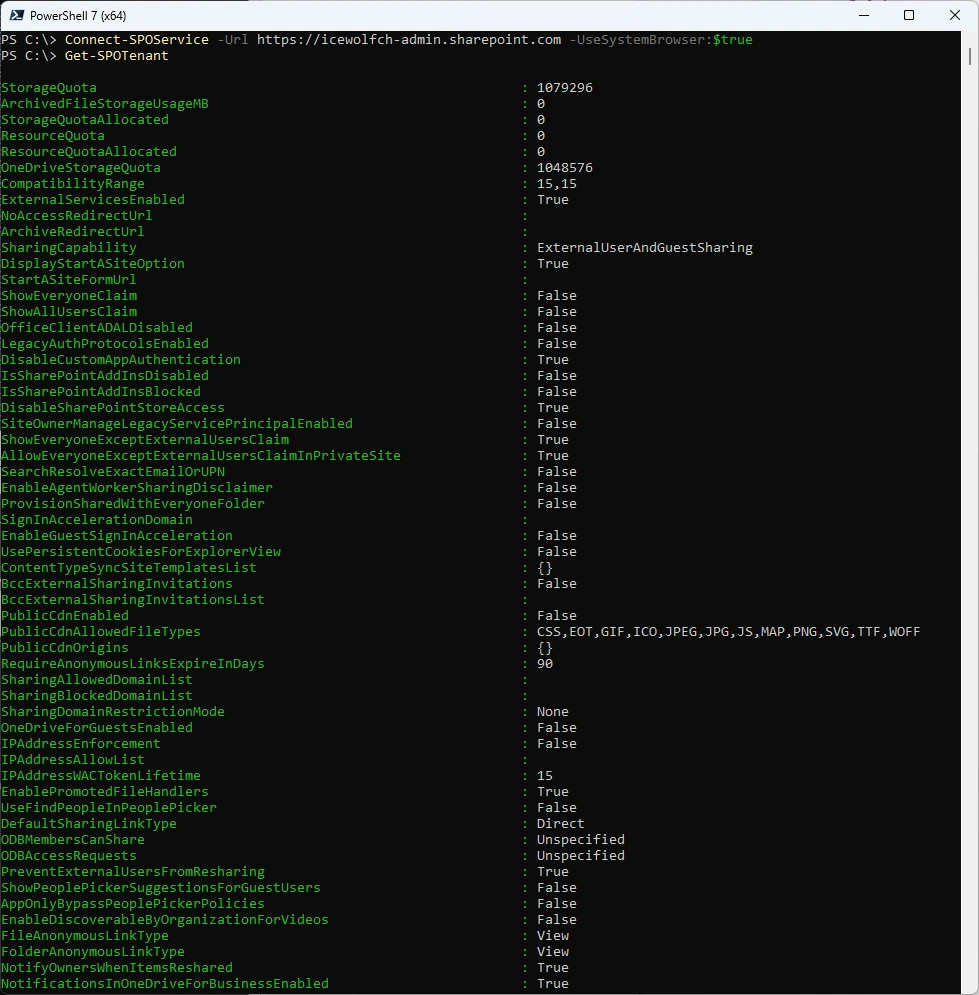
Task: Click the PowerShell 7 (x64) window title
Action: click(78, 16)
